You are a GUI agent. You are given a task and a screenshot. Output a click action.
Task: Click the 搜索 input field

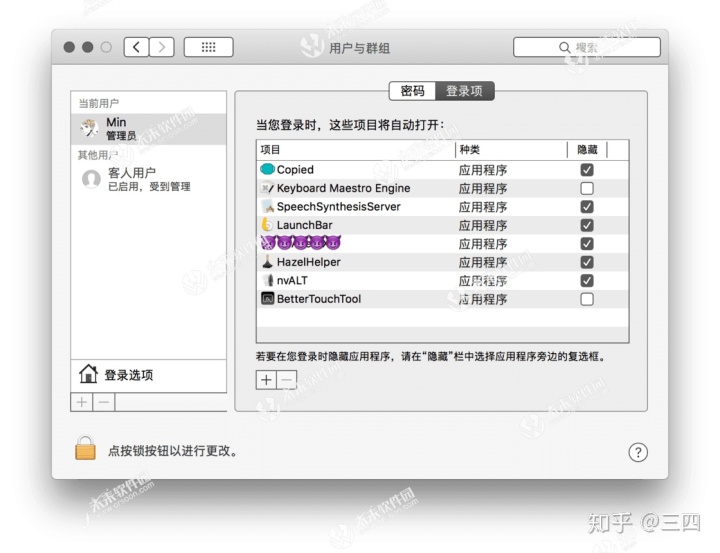tap(587, 47)
